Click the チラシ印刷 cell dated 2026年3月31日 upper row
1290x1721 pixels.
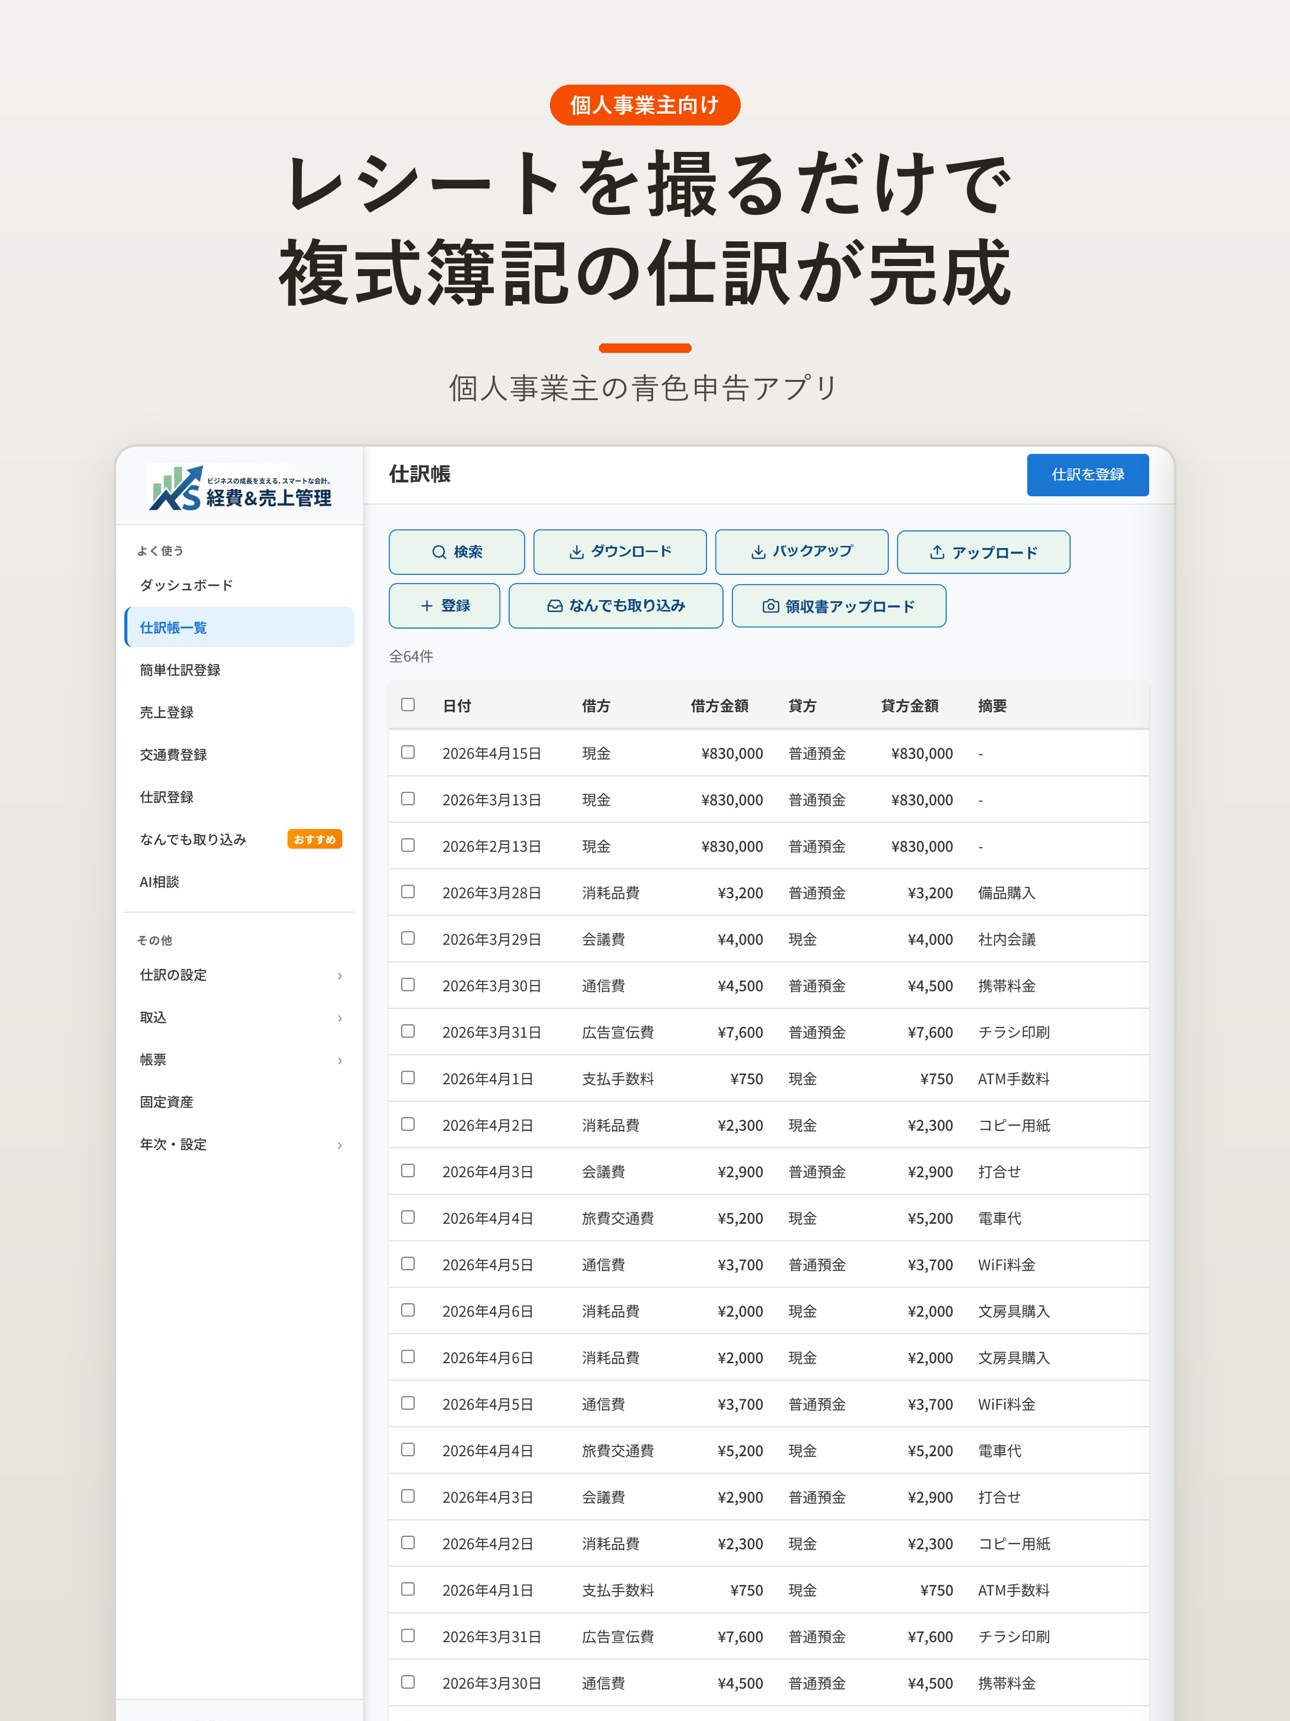pyautogui.click(x=1014, y=1032)
